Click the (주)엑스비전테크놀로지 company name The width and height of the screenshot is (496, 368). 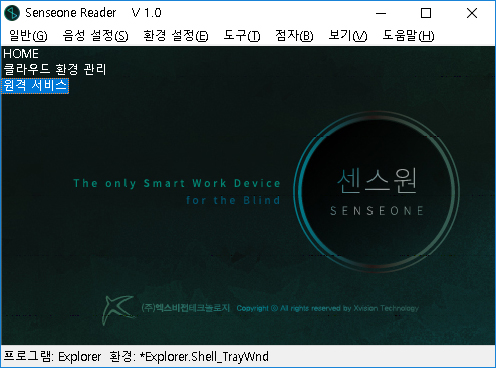click(x=186, y=308)
